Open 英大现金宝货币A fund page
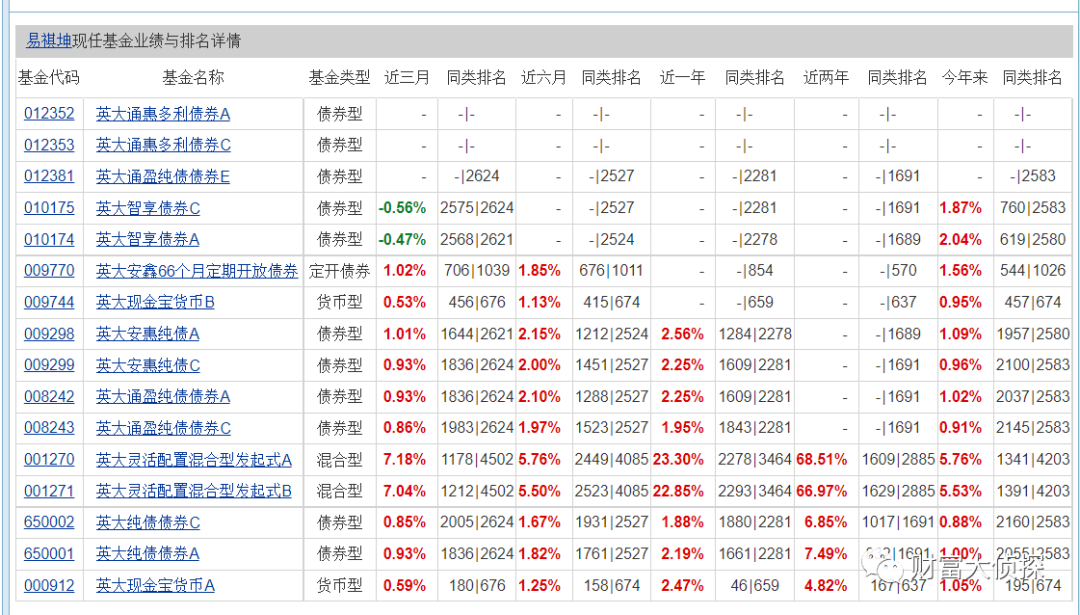Image resolution: width=1080 pixels, height=615 pixels. (x=155, y=585)
